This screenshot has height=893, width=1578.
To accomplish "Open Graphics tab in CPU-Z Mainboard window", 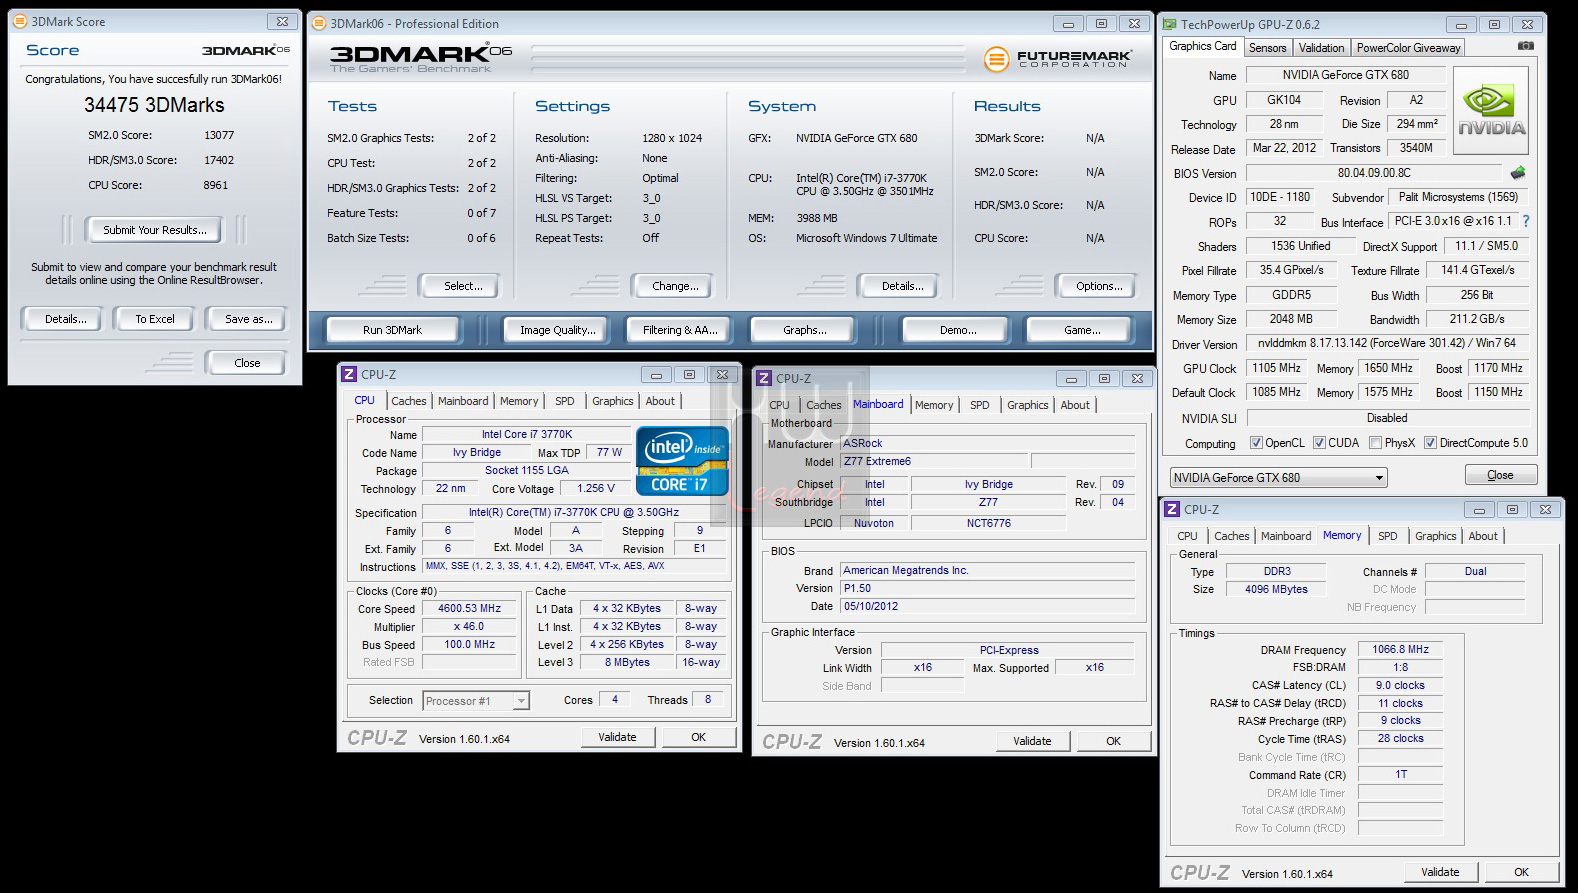I will click(1027, 405).
